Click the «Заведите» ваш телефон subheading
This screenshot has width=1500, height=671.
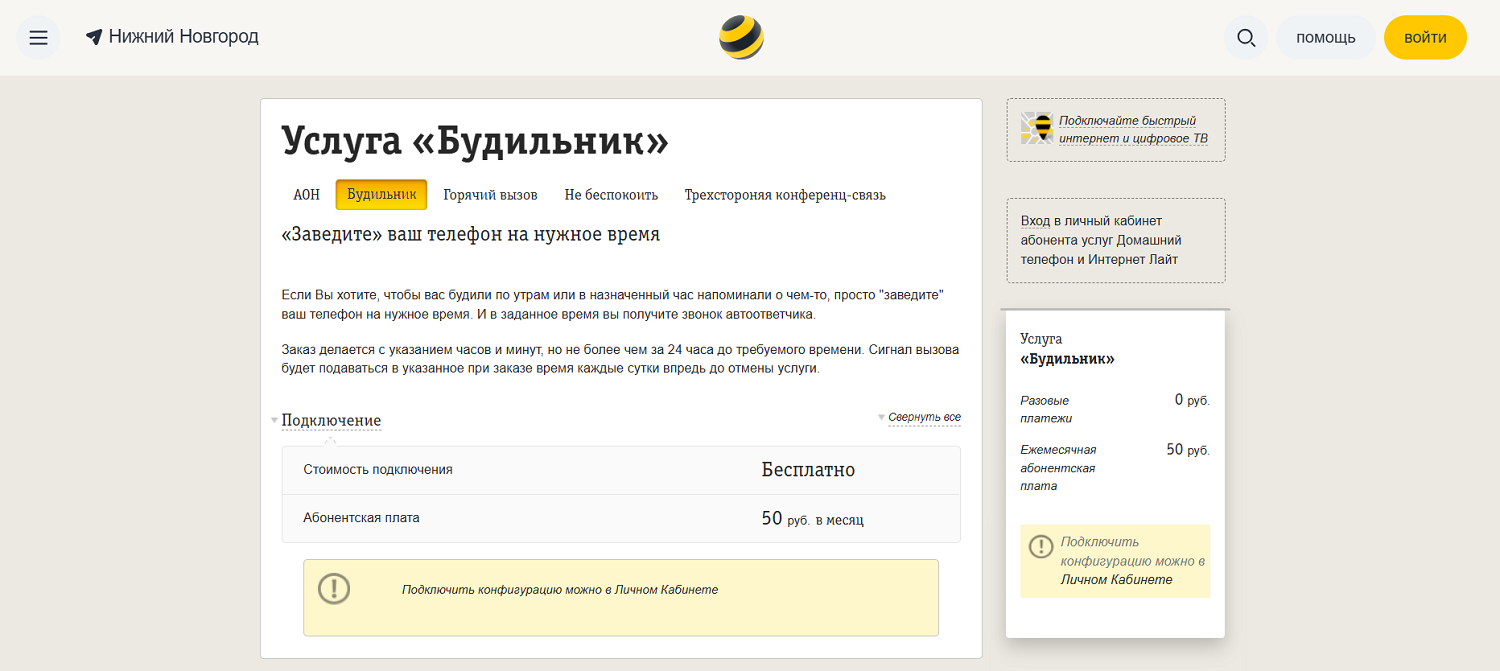pos(471,235)
